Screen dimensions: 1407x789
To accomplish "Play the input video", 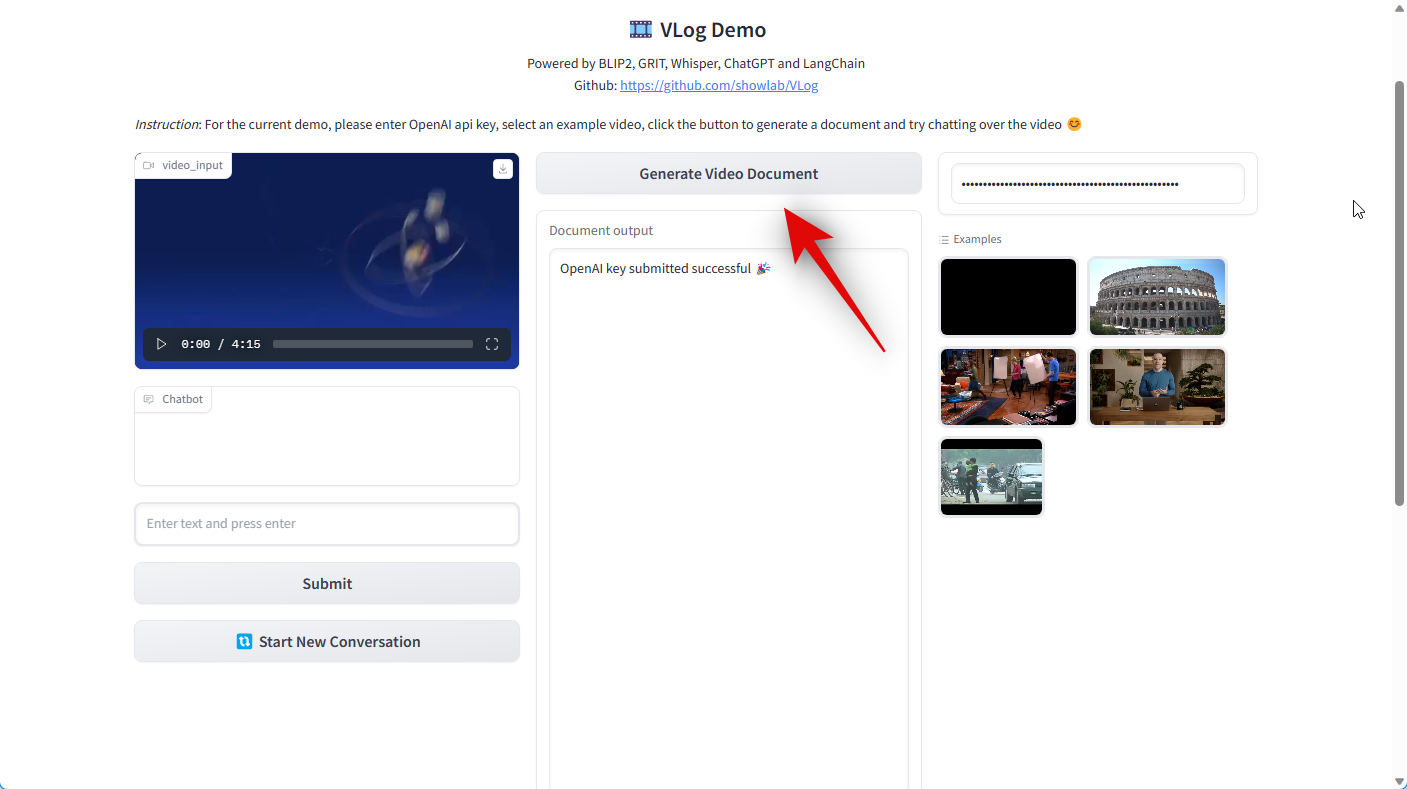I will coord(161,344).
